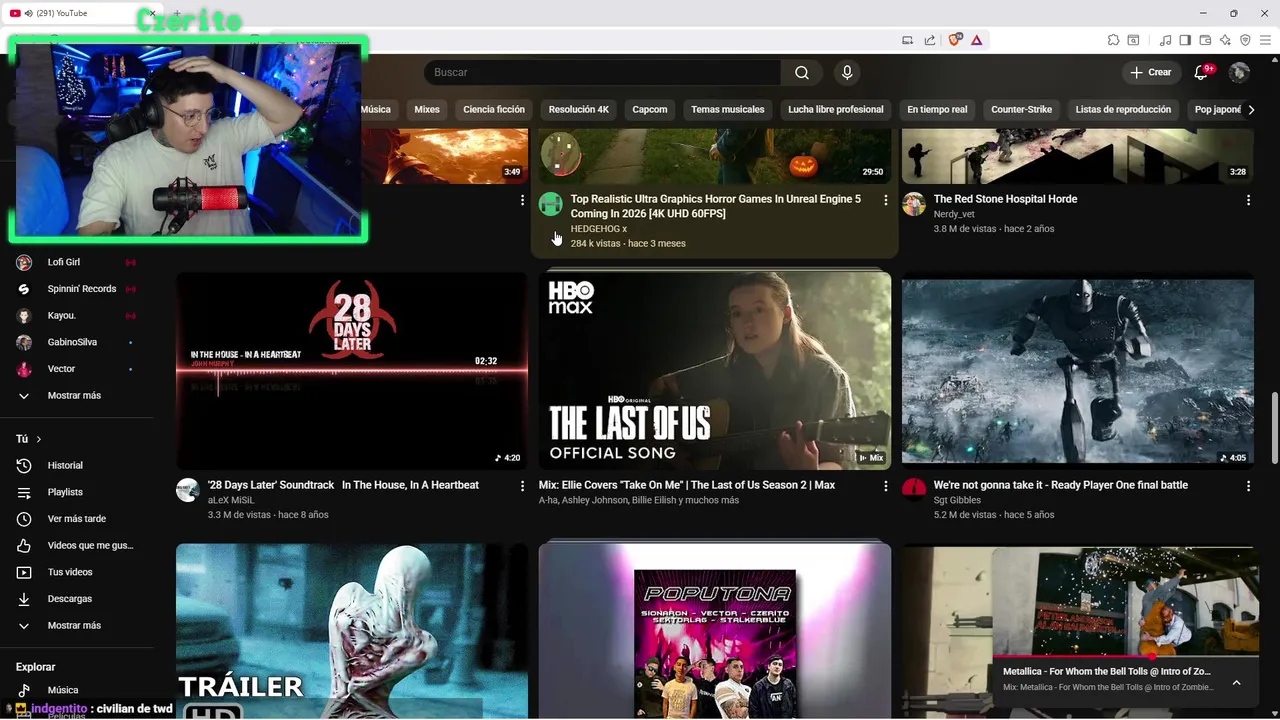Play 28 Days Later Soundtrack thumbnail
This screenshot has width=1280, height=720.
(x=352, y=370)
